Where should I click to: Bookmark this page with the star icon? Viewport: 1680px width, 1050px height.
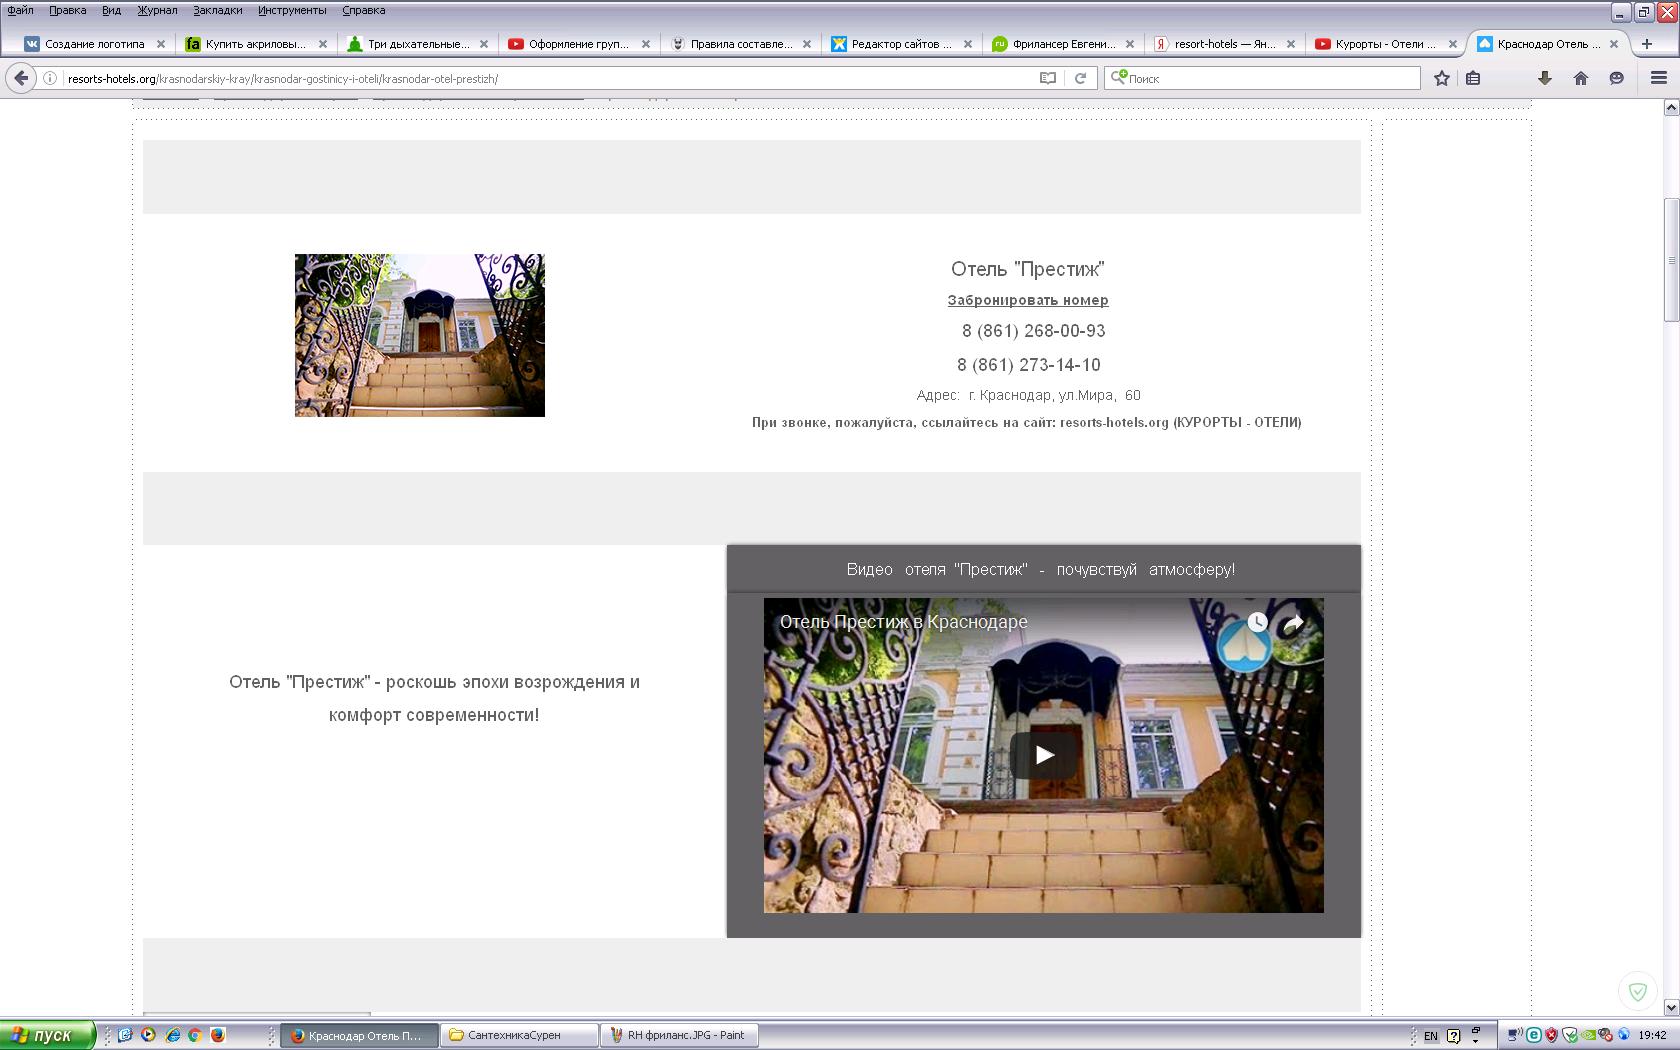(x=1442, y=78)
